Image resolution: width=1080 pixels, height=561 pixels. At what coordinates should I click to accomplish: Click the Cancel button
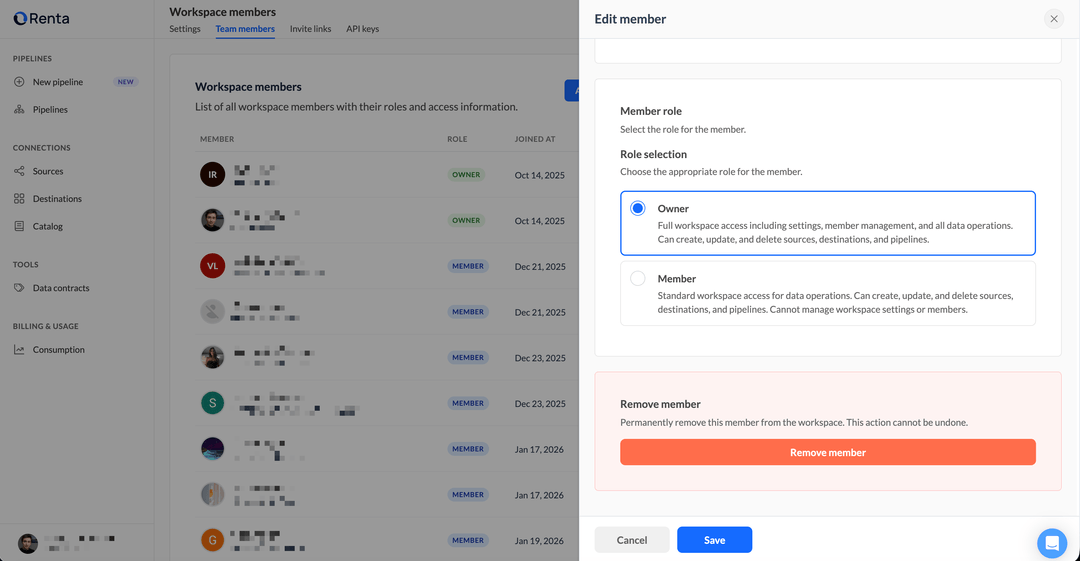[x=631, y=540]
